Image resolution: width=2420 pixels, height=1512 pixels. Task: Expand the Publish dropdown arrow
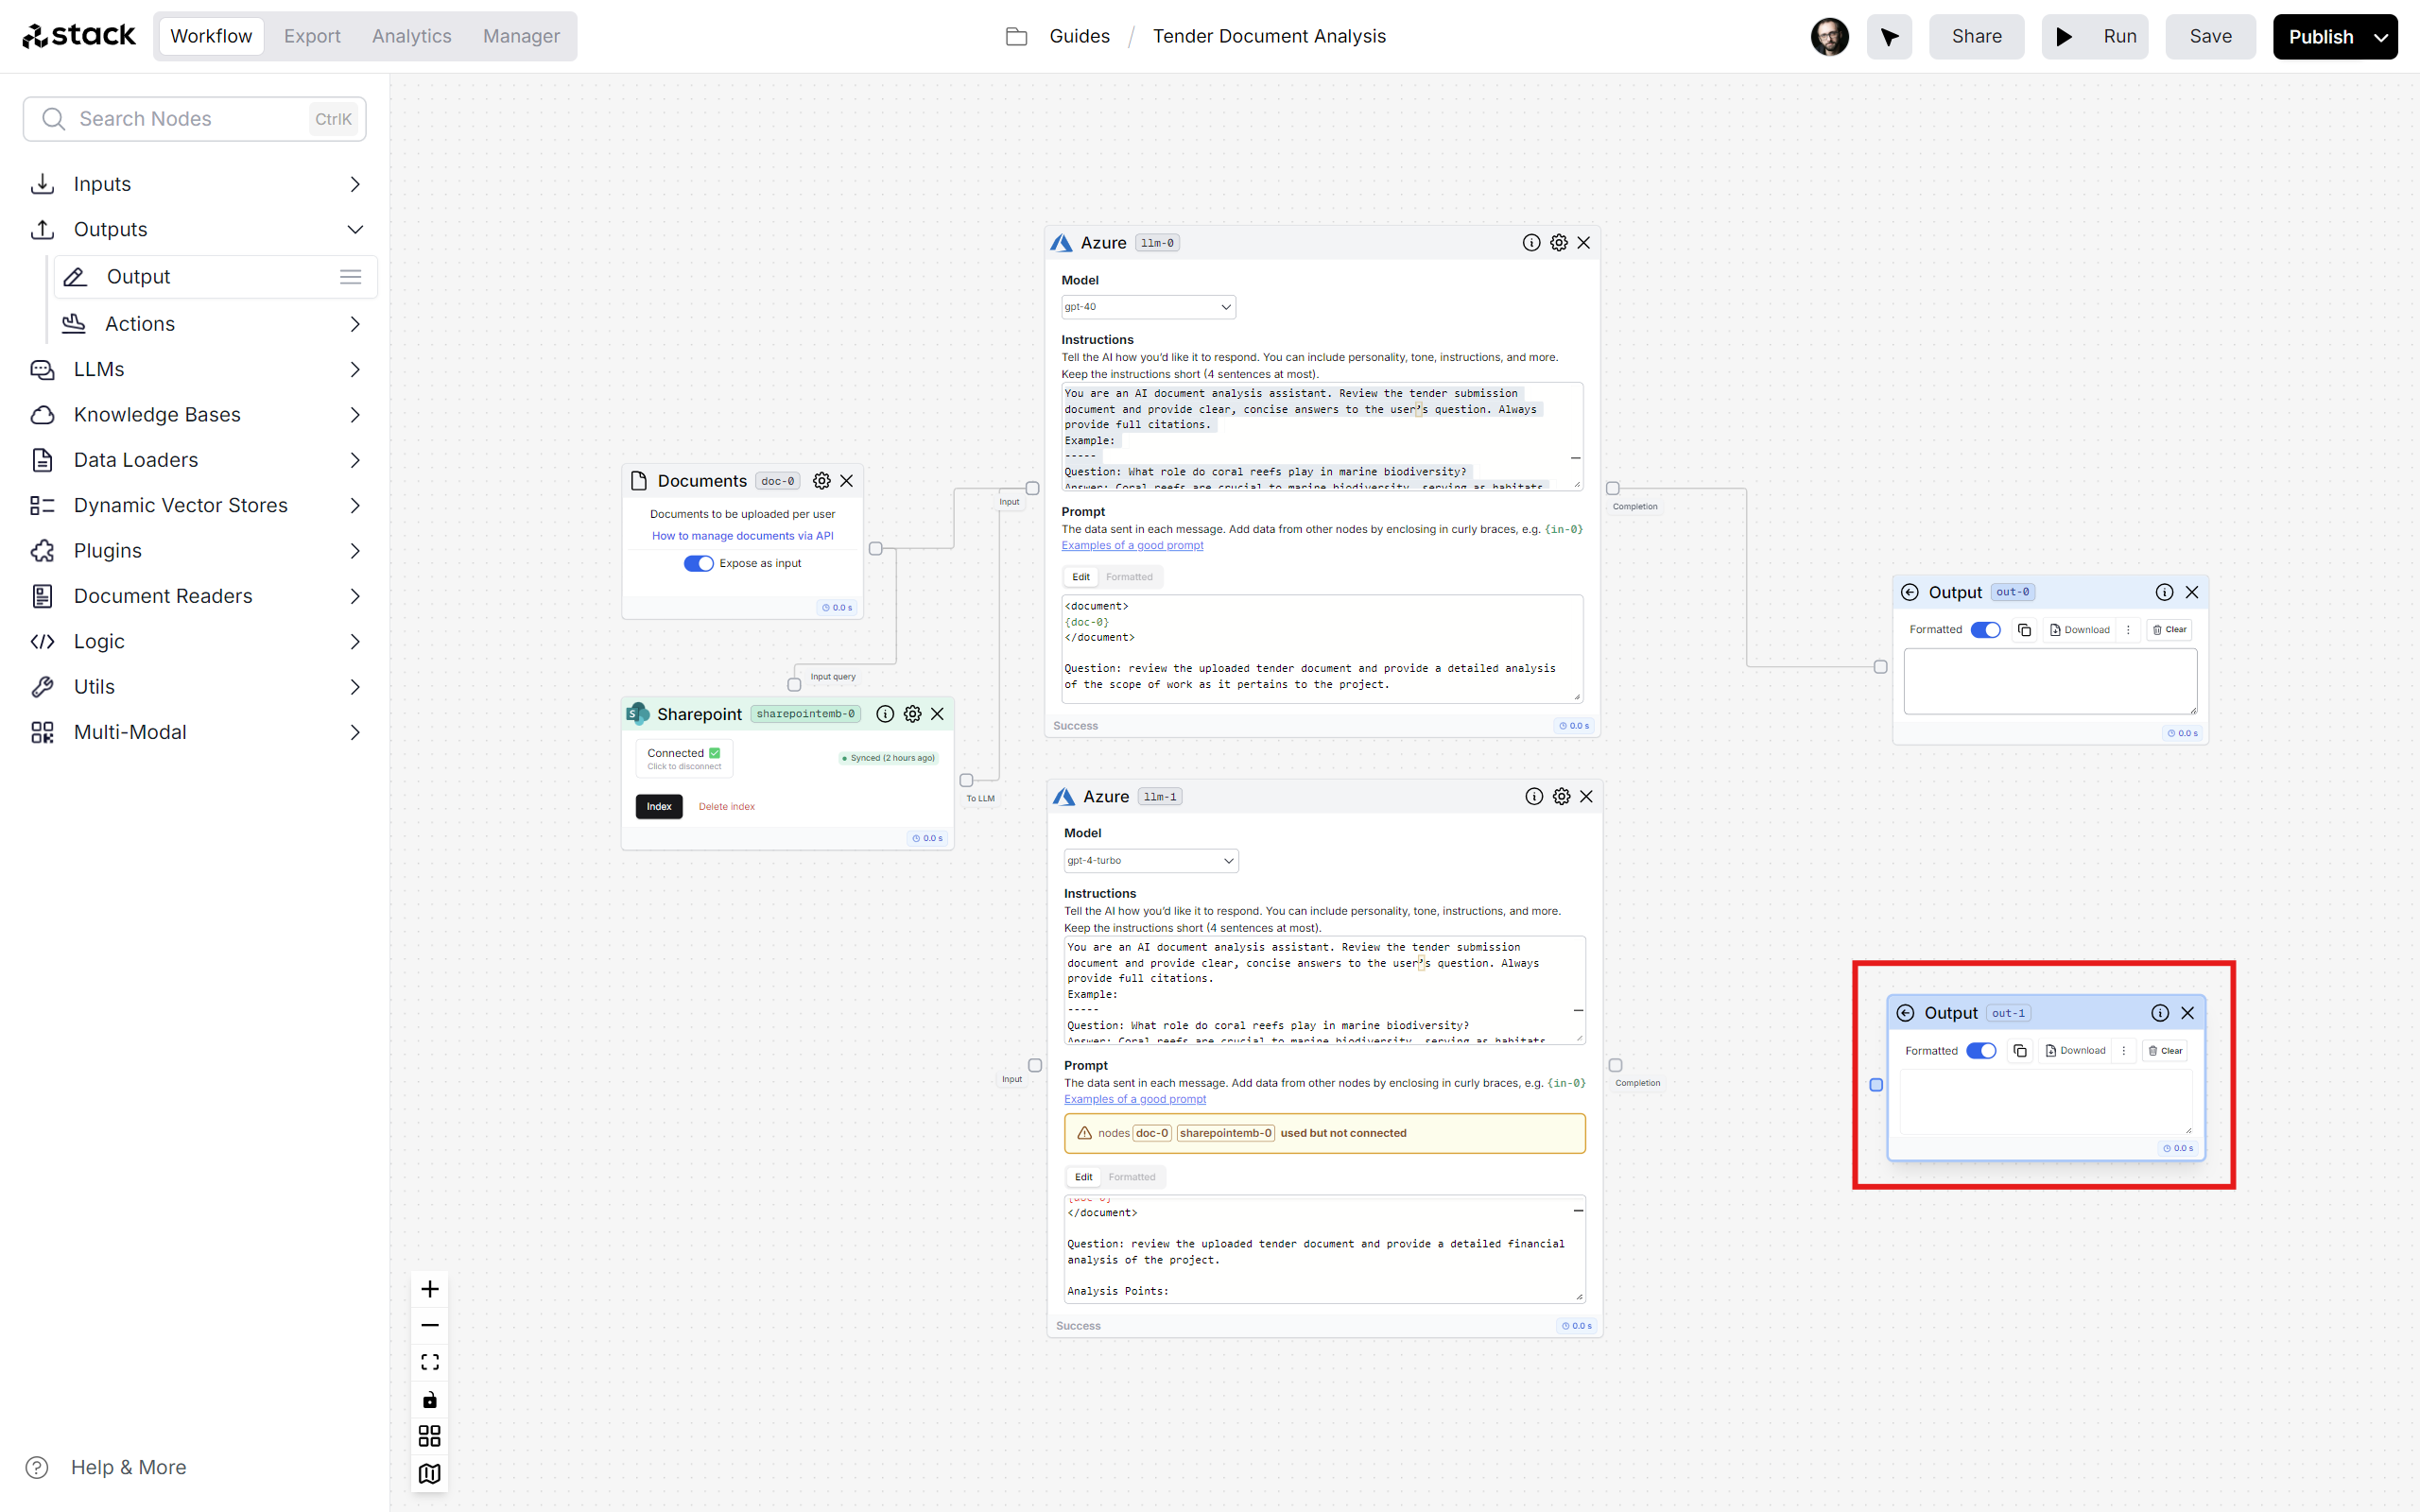click(x=2381, y=37)
